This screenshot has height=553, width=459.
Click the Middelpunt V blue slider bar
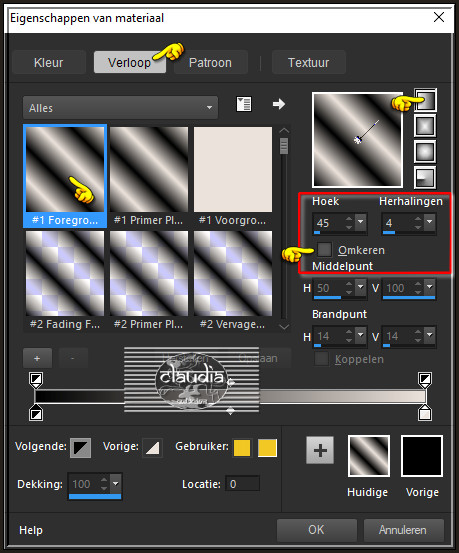[x=409, y=298]
